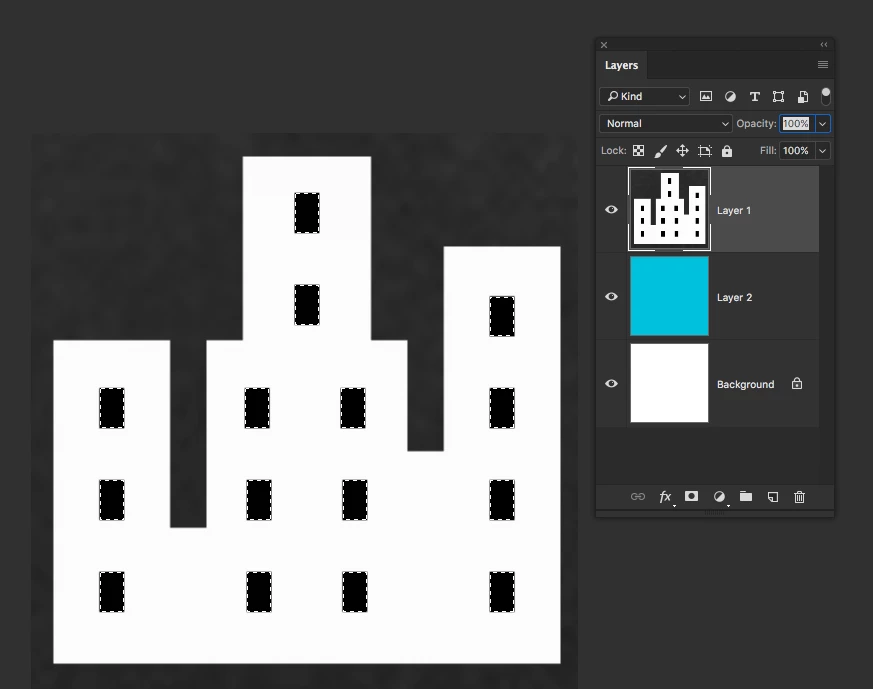Select the Layers tab
Screen dimensions: 873x689
[x=621, y=65]
